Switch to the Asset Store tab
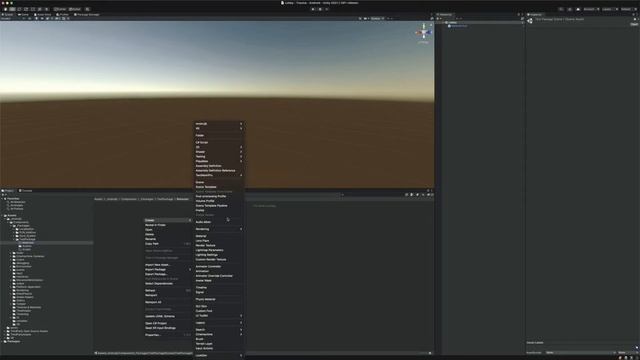The image size is (640, 360). [43, 14]
